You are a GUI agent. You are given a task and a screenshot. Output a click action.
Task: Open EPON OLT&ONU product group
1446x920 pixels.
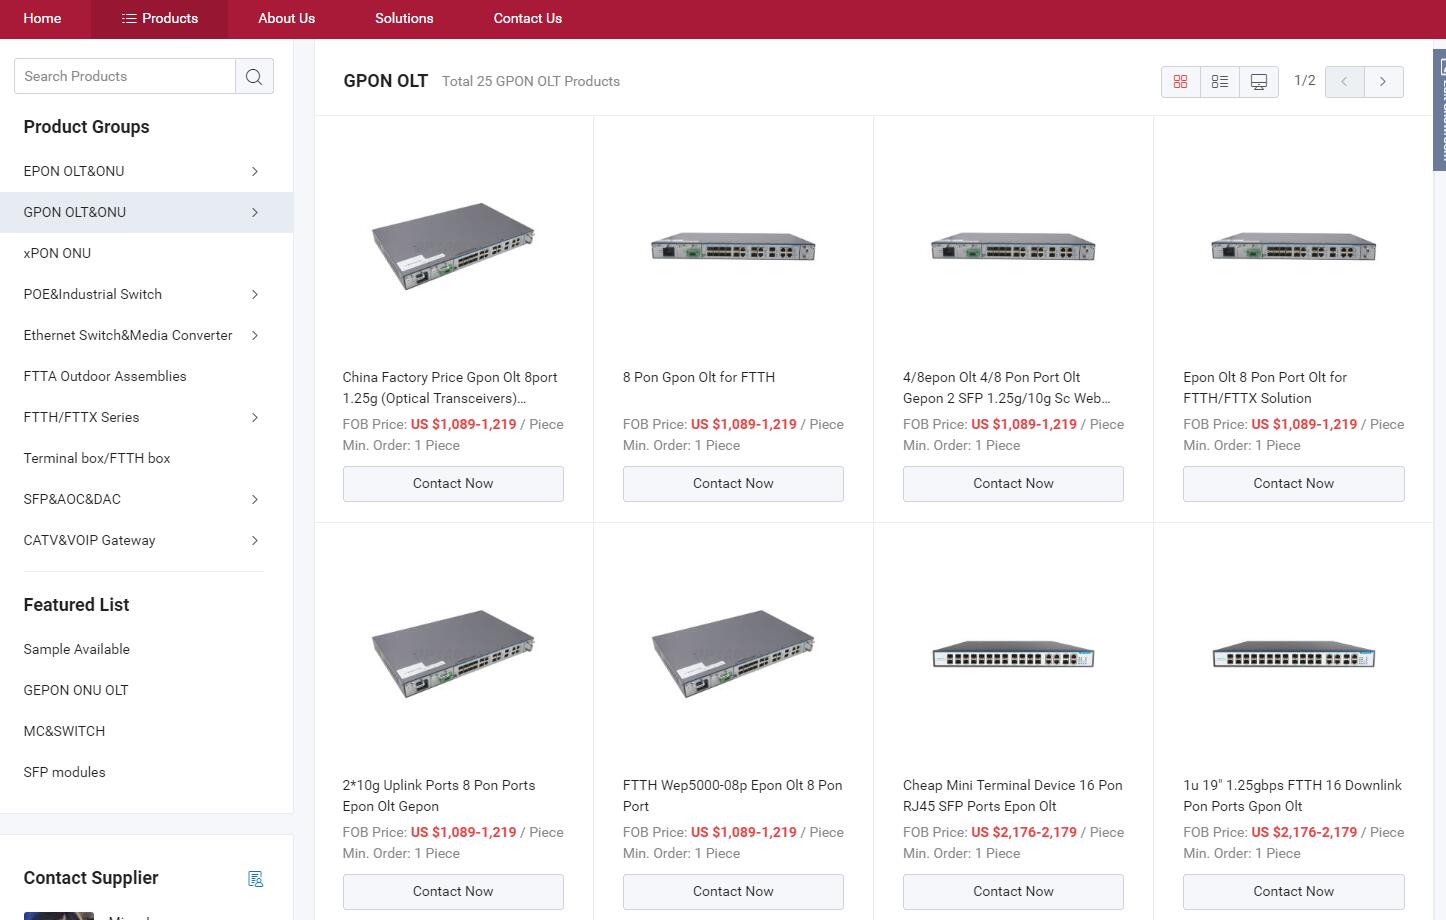click(x=74, y=171)
